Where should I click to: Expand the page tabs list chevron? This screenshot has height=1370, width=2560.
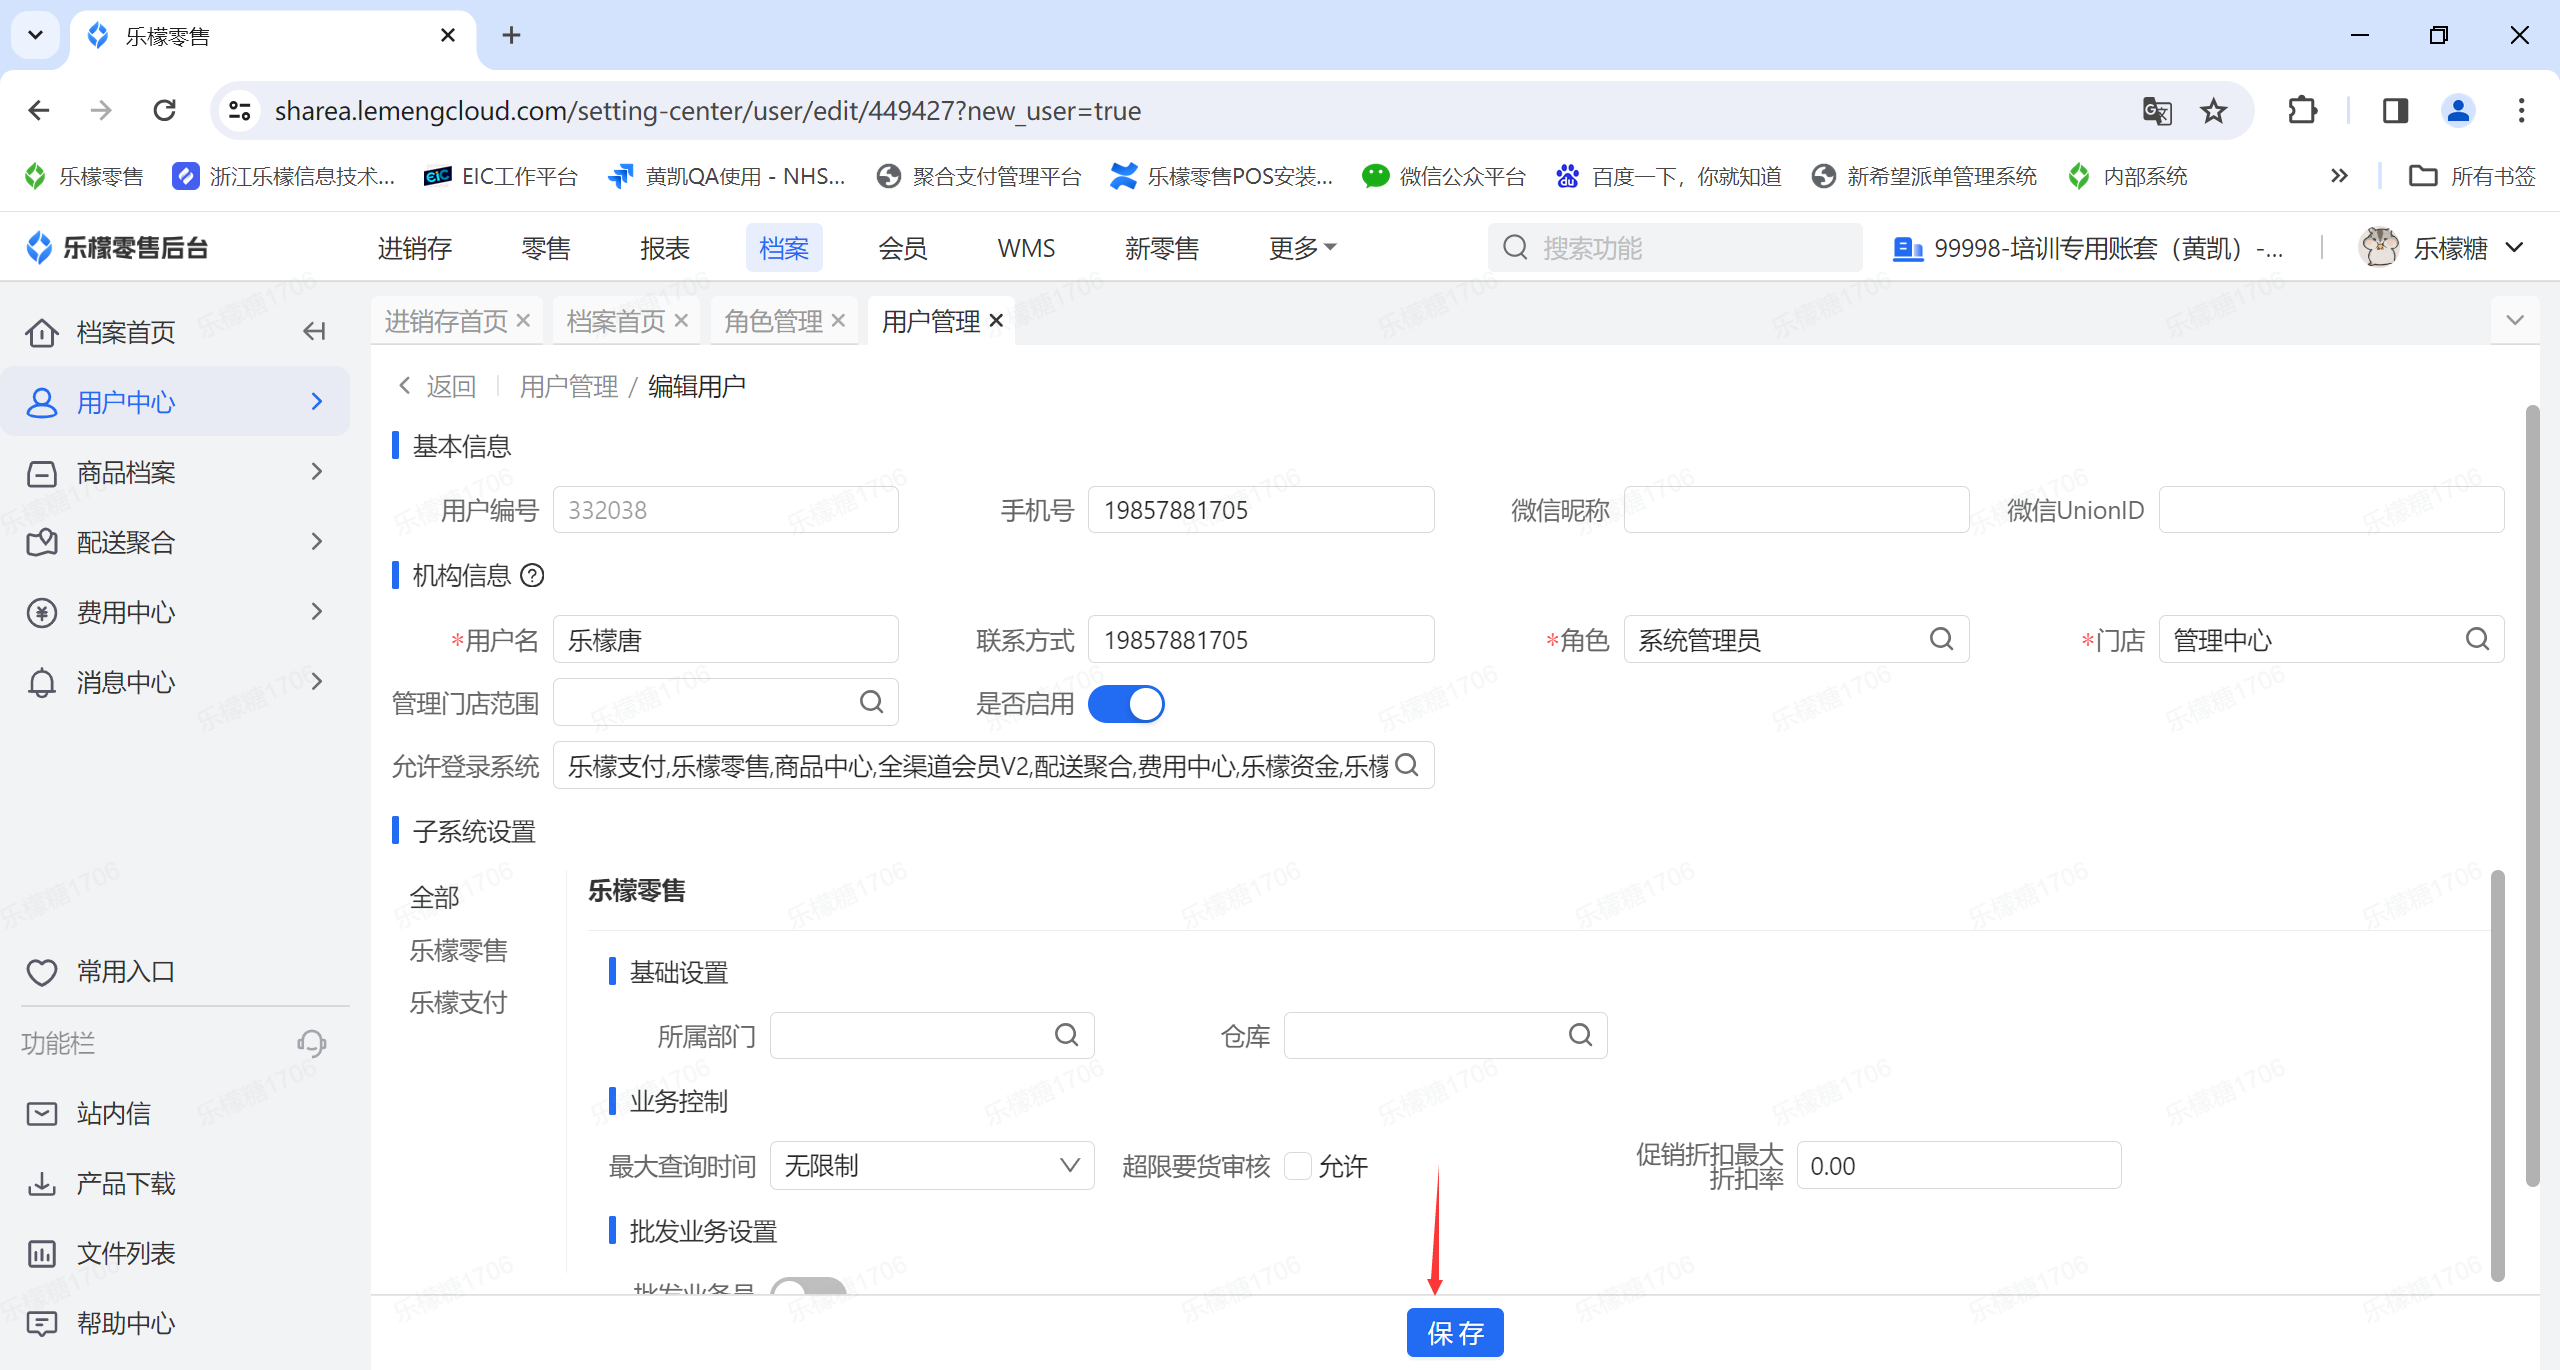pyautogui.click(x=2515, y=320)
